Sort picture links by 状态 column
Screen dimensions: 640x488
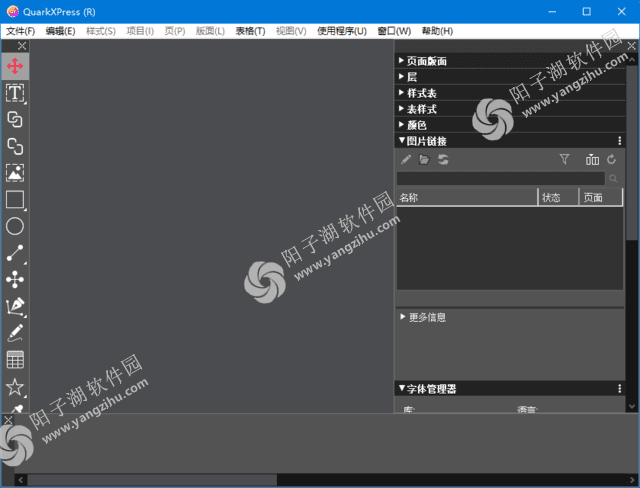coord(559,197)
